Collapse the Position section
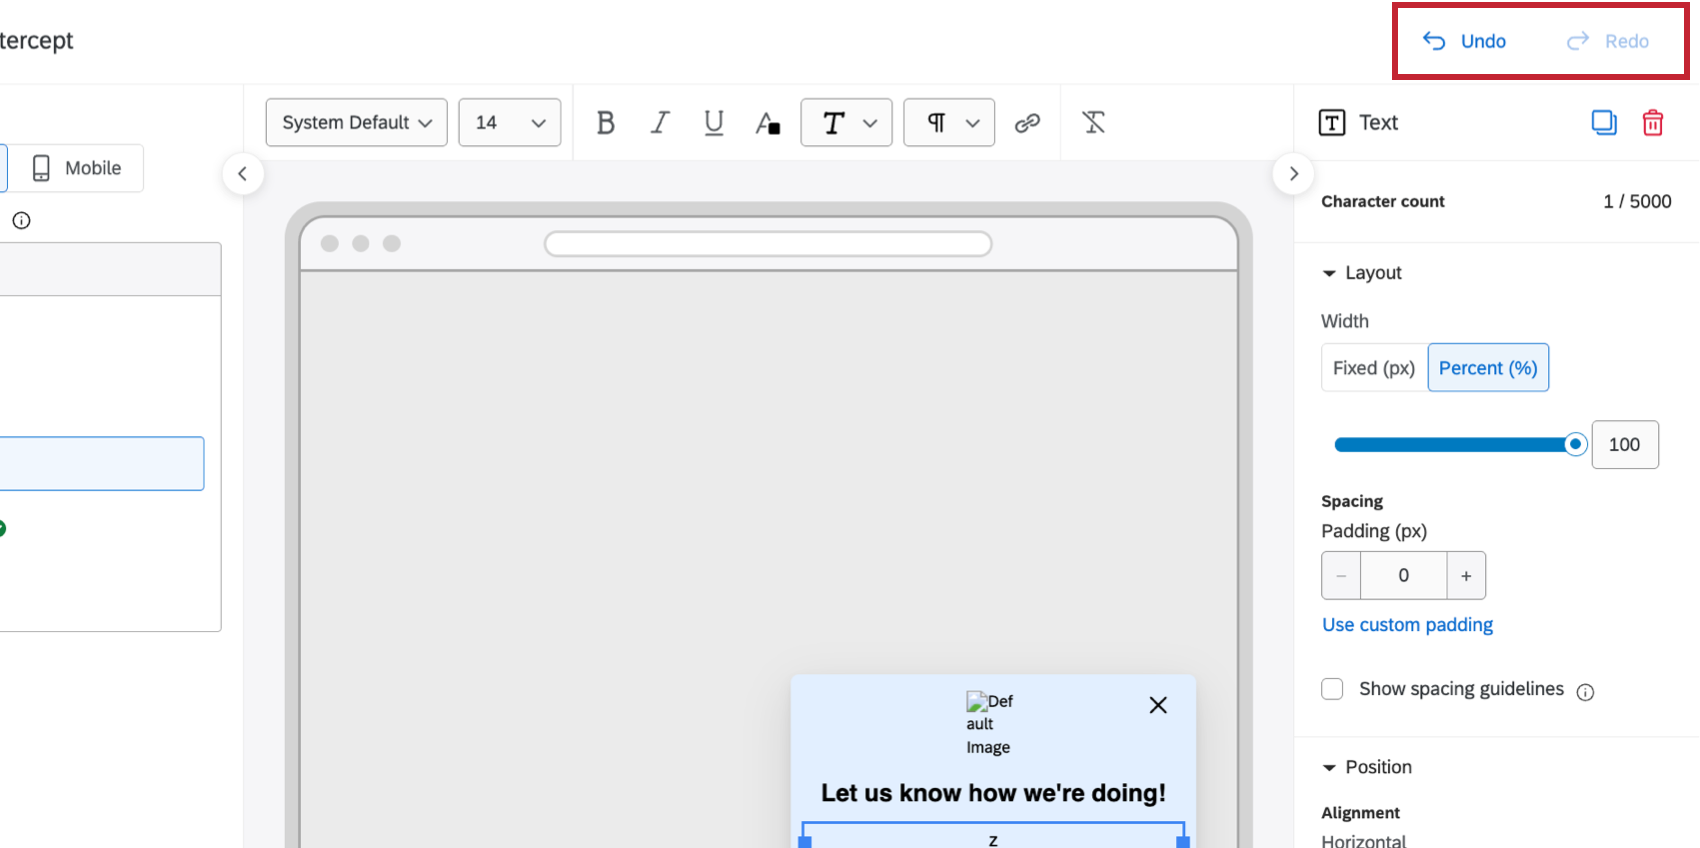 [1367, 767]
